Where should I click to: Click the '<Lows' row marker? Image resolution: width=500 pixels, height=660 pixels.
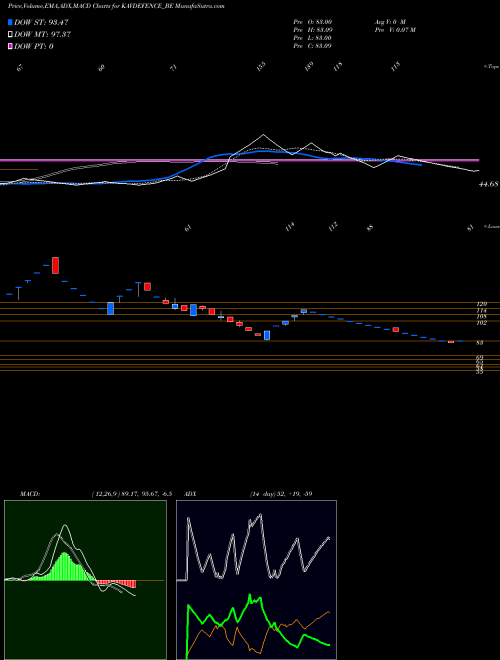492,226
